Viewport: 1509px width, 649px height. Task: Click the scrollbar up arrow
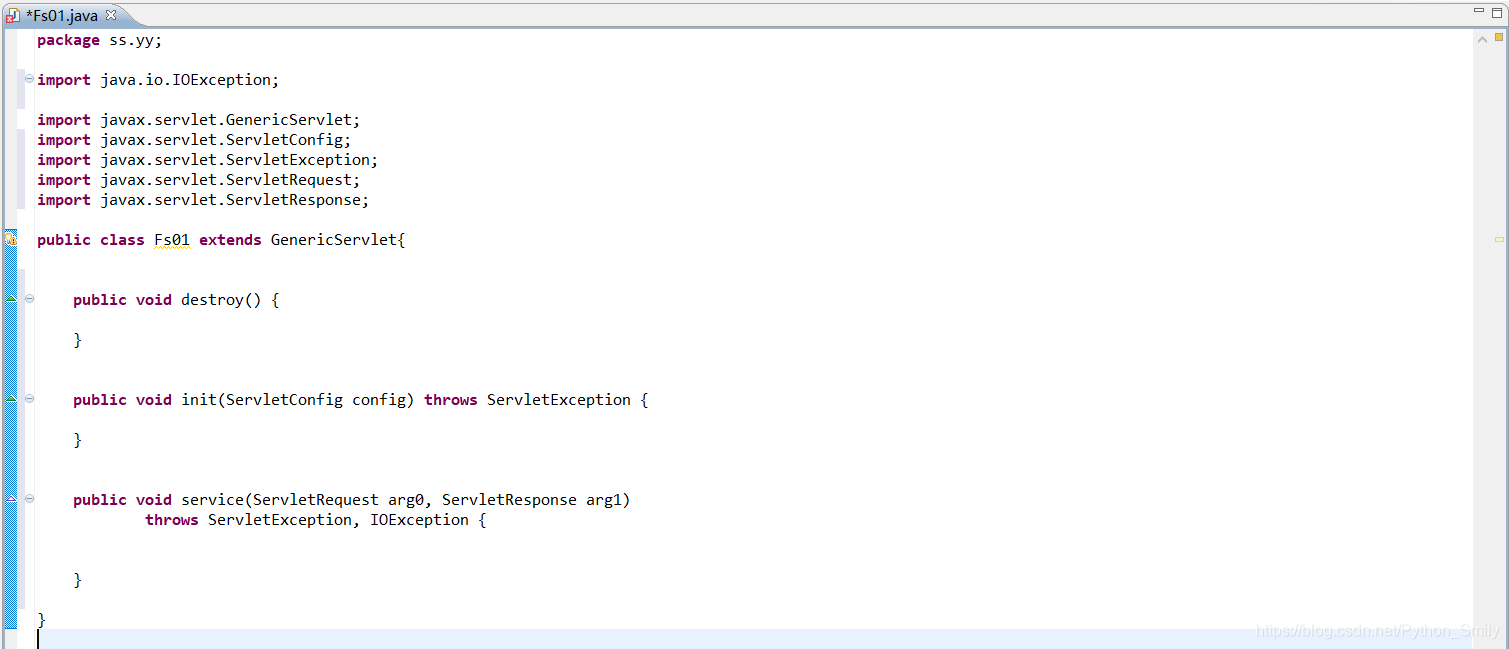1483,39
